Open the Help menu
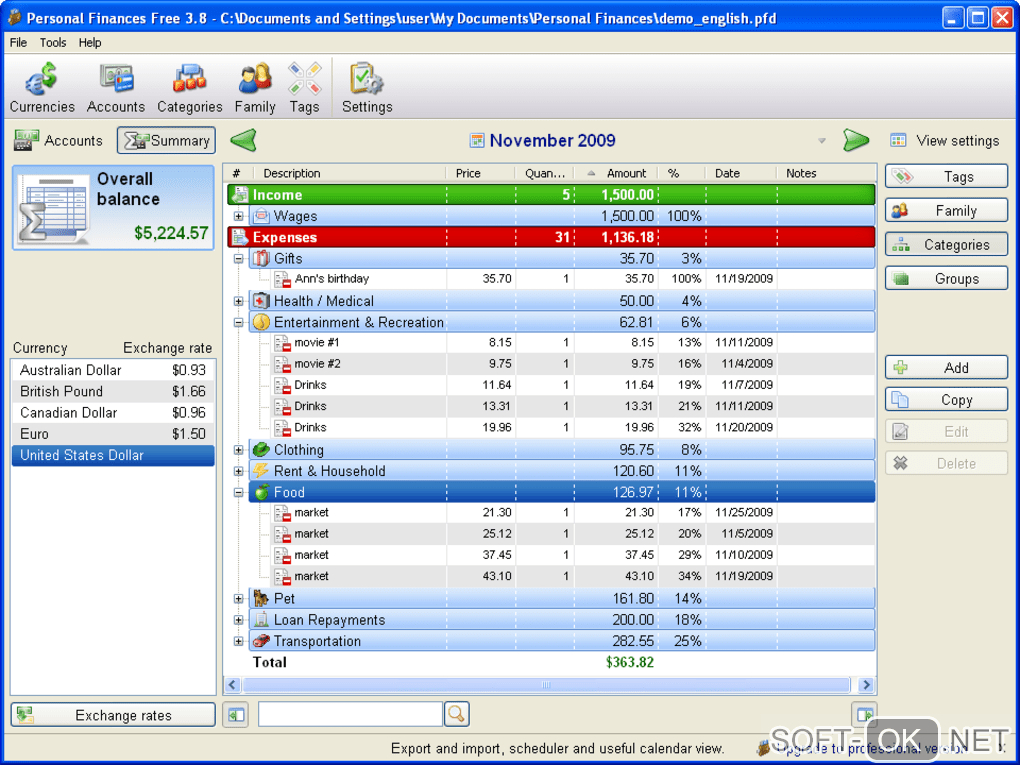Viewport: 1020px width, 765px height. (90, 42)
